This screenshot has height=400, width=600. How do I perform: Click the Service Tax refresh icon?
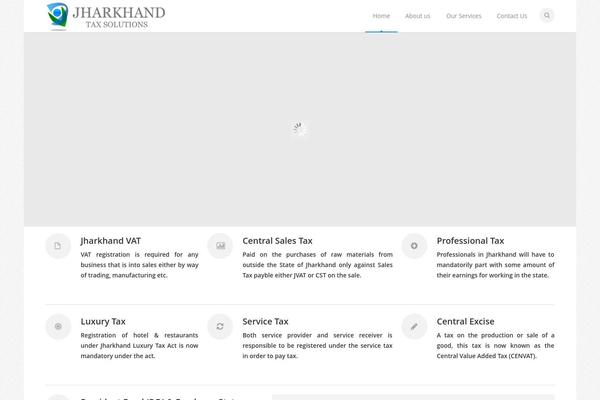220,327
